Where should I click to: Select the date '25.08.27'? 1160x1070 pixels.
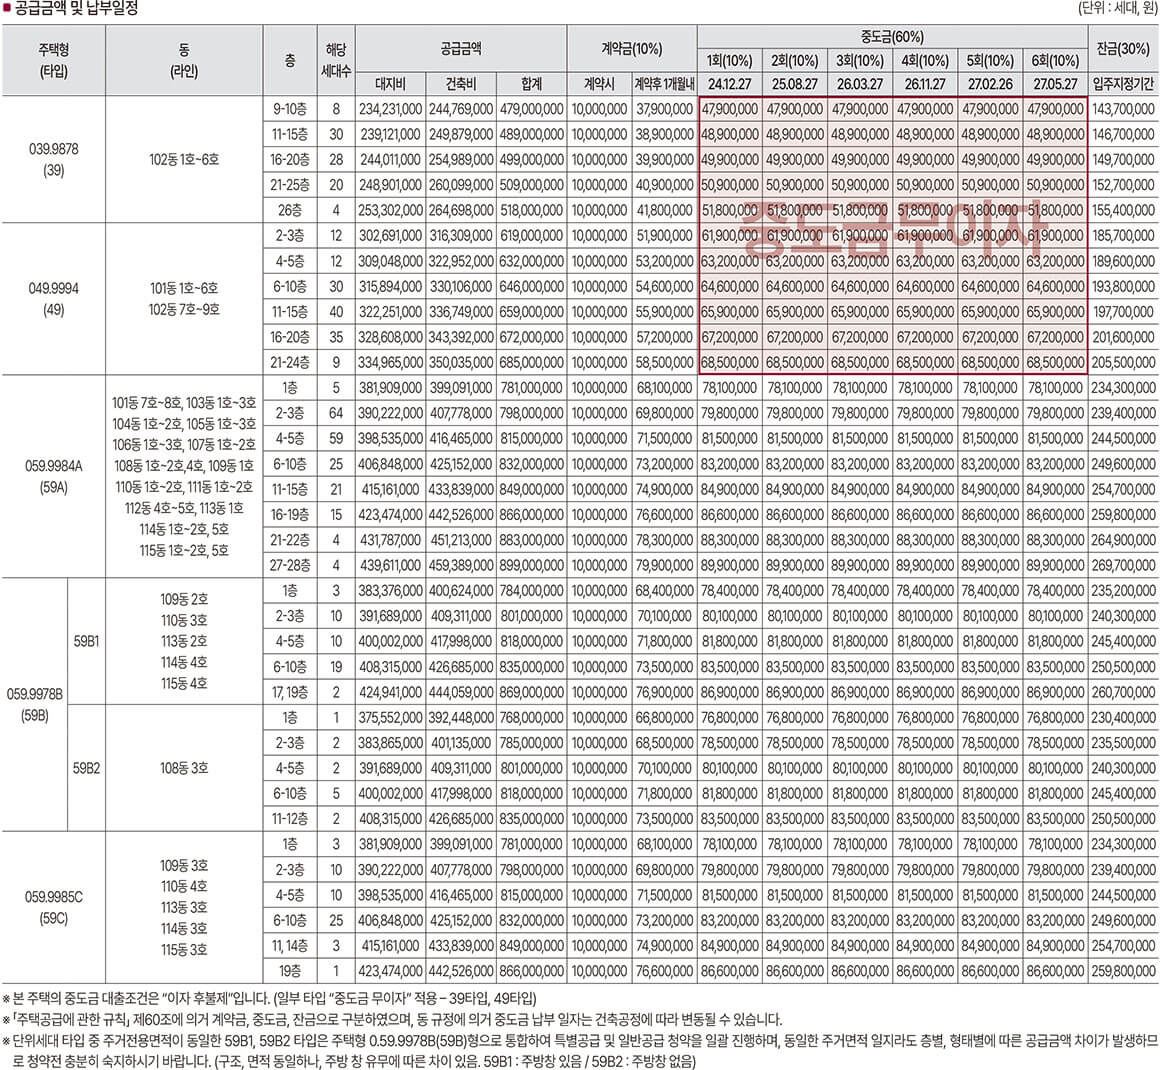(x=795, y=84)
